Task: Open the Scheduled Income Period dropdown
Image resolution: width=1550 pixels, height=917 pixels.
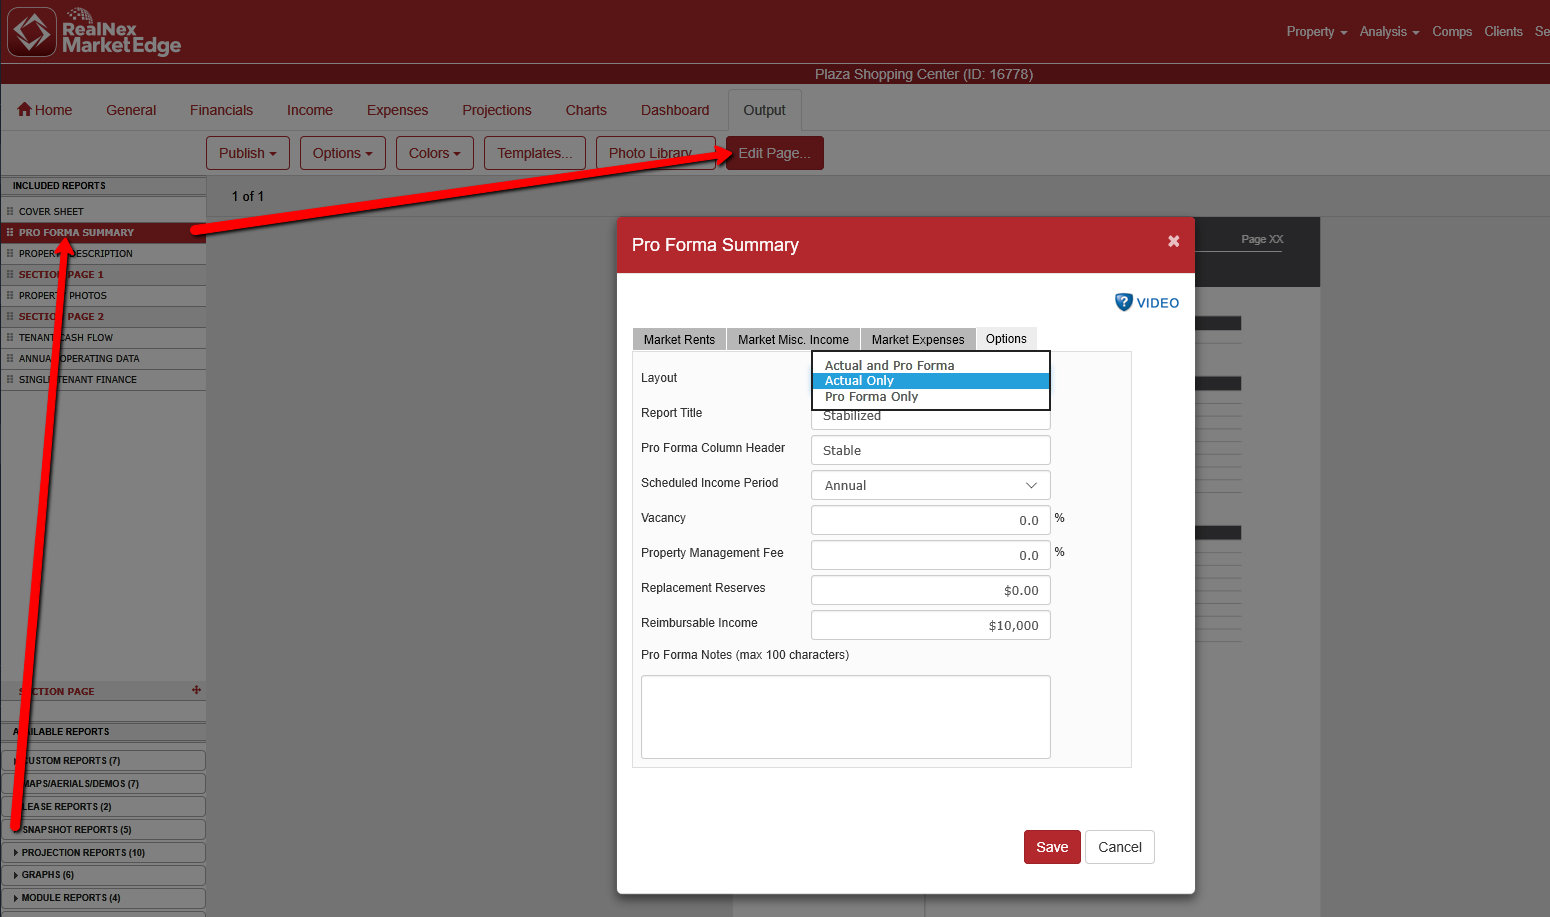Action: pyautogui.click(x=930, y=485)
